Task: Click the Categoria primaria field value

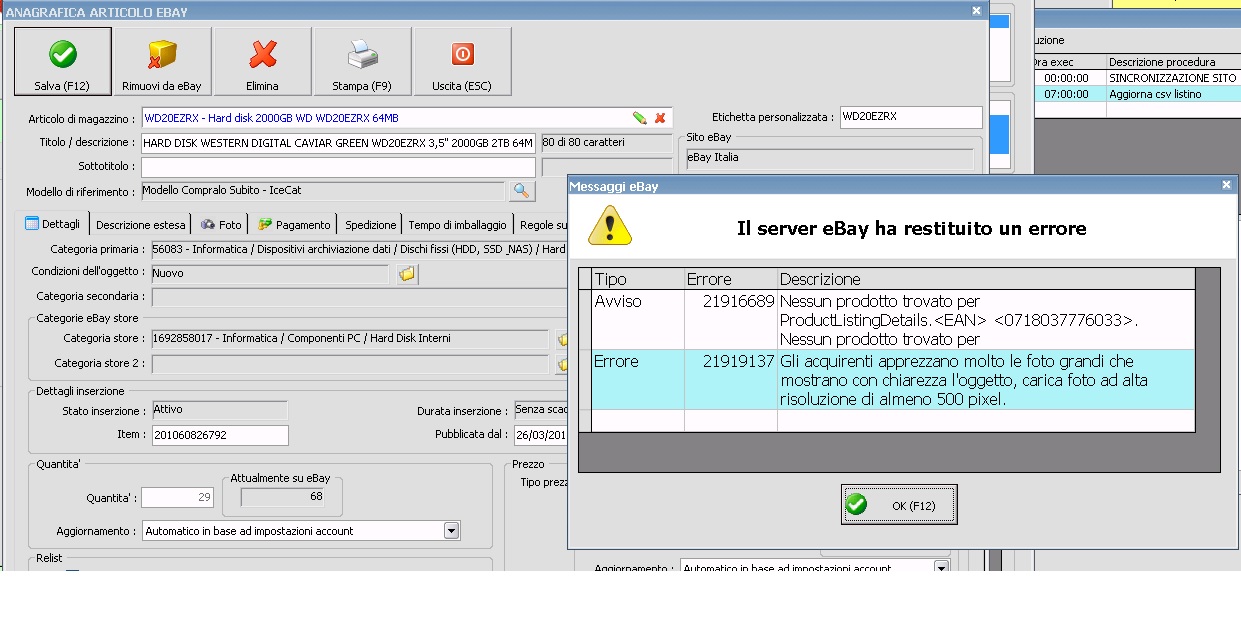Action: pyautogui.click(x=359, y=249)
